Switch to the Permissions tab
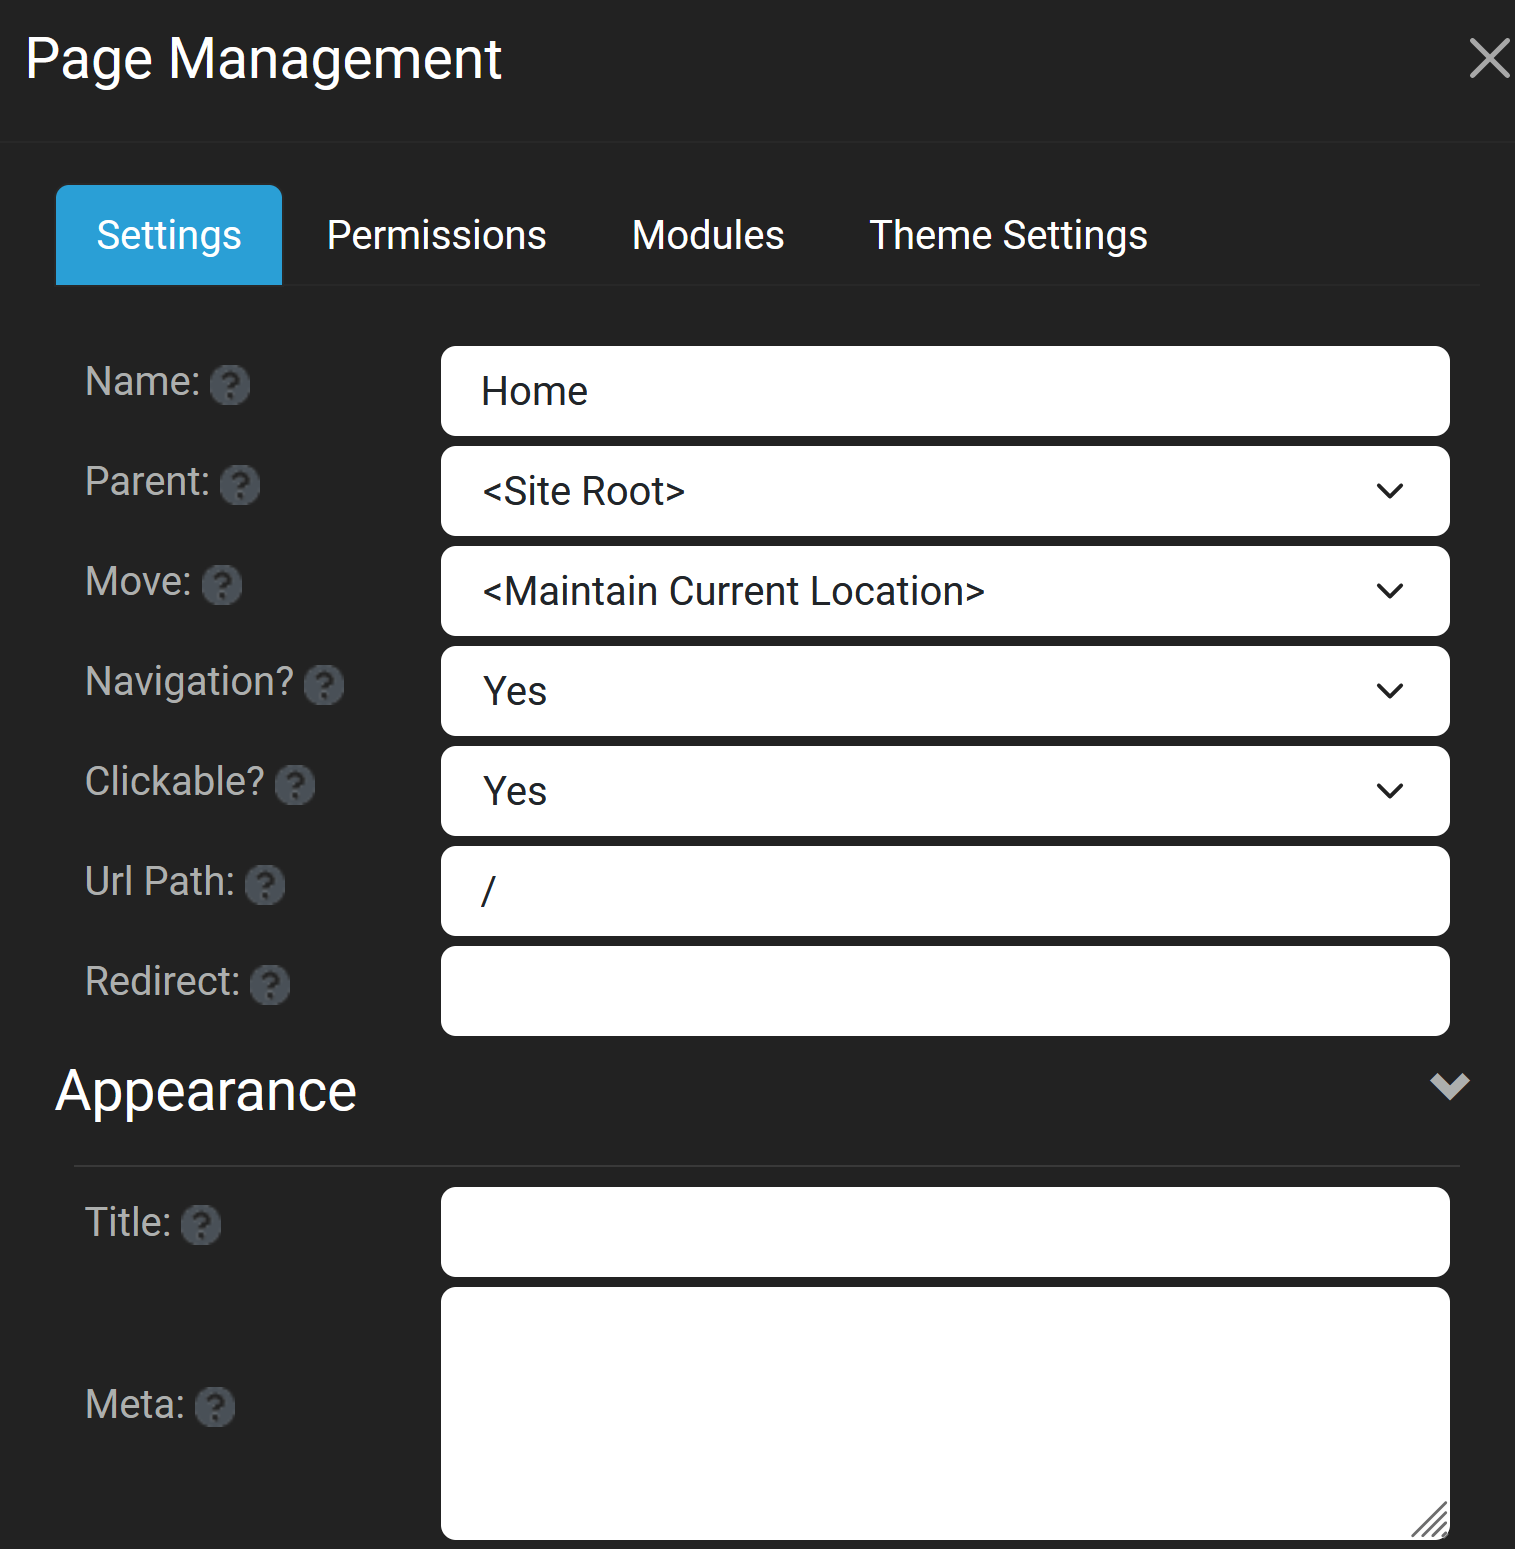Viewport: 1515px width, 1549px height. point(436,235)
